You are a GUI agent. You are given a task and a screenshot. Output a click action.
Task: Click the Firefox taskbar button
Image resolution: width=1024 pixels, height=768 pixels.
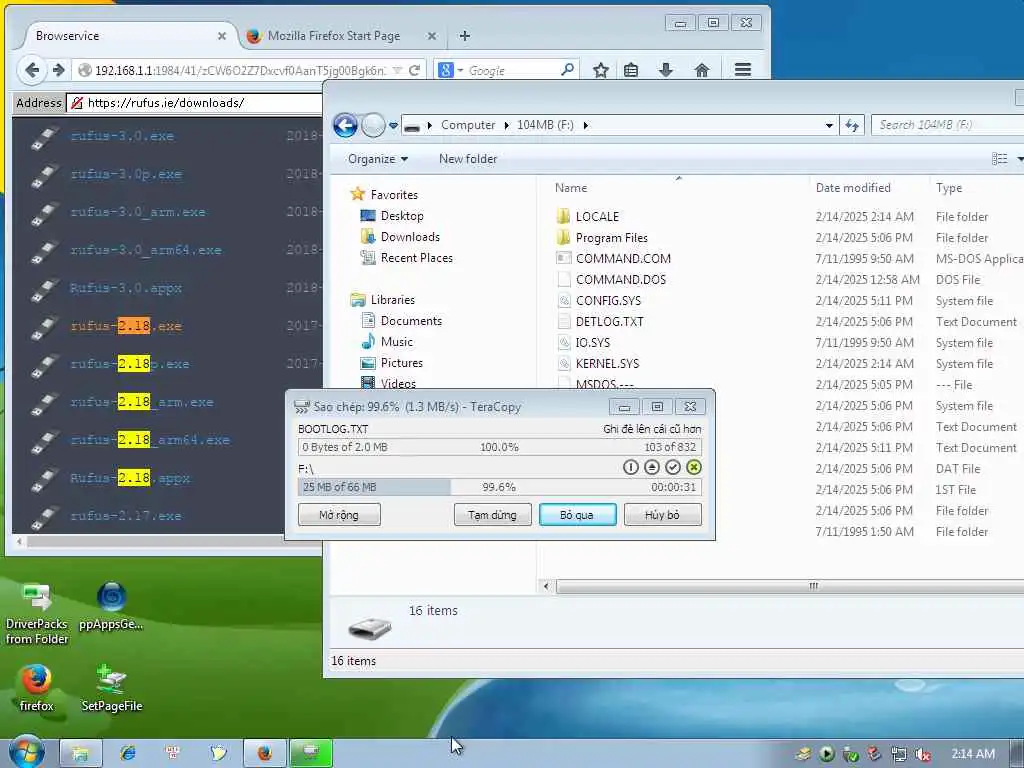coord(264,753)
